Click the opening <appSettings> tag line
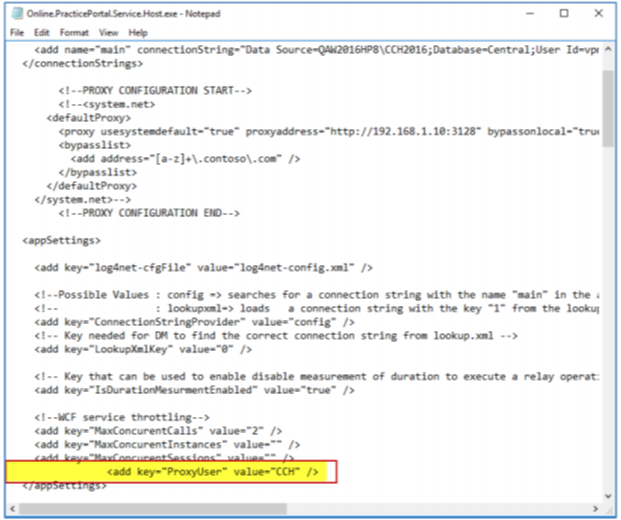The height and width of the screenshot is (520, 621). 61,240
